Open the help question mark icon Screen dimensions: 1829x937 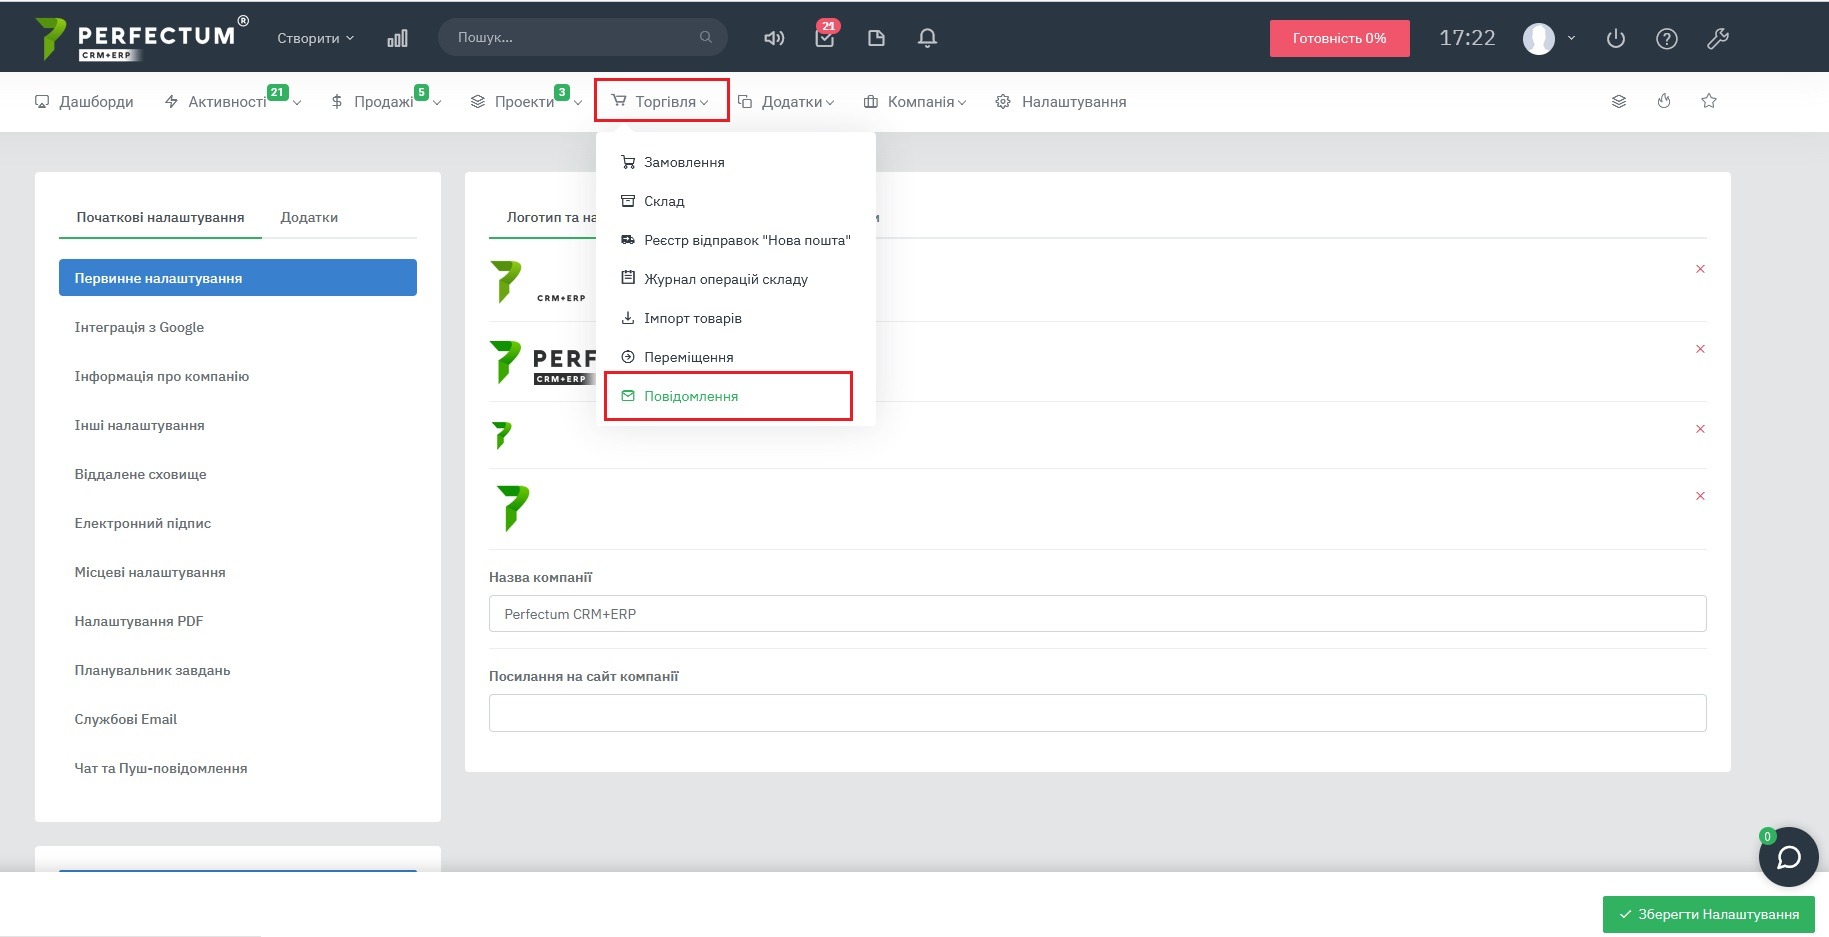pyautogui.click(x=1666, y=38)
